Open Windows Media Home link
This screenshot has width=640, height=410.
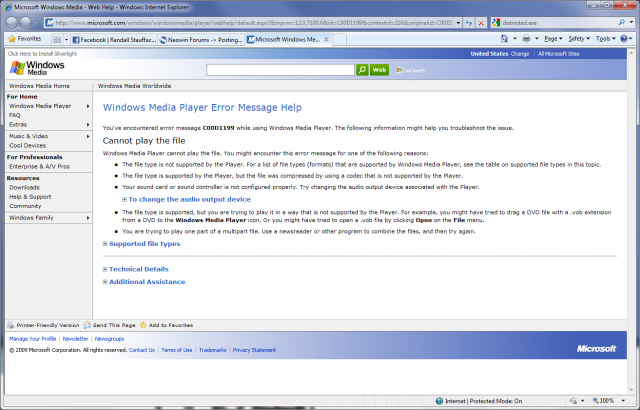click(x=39, y=86)
